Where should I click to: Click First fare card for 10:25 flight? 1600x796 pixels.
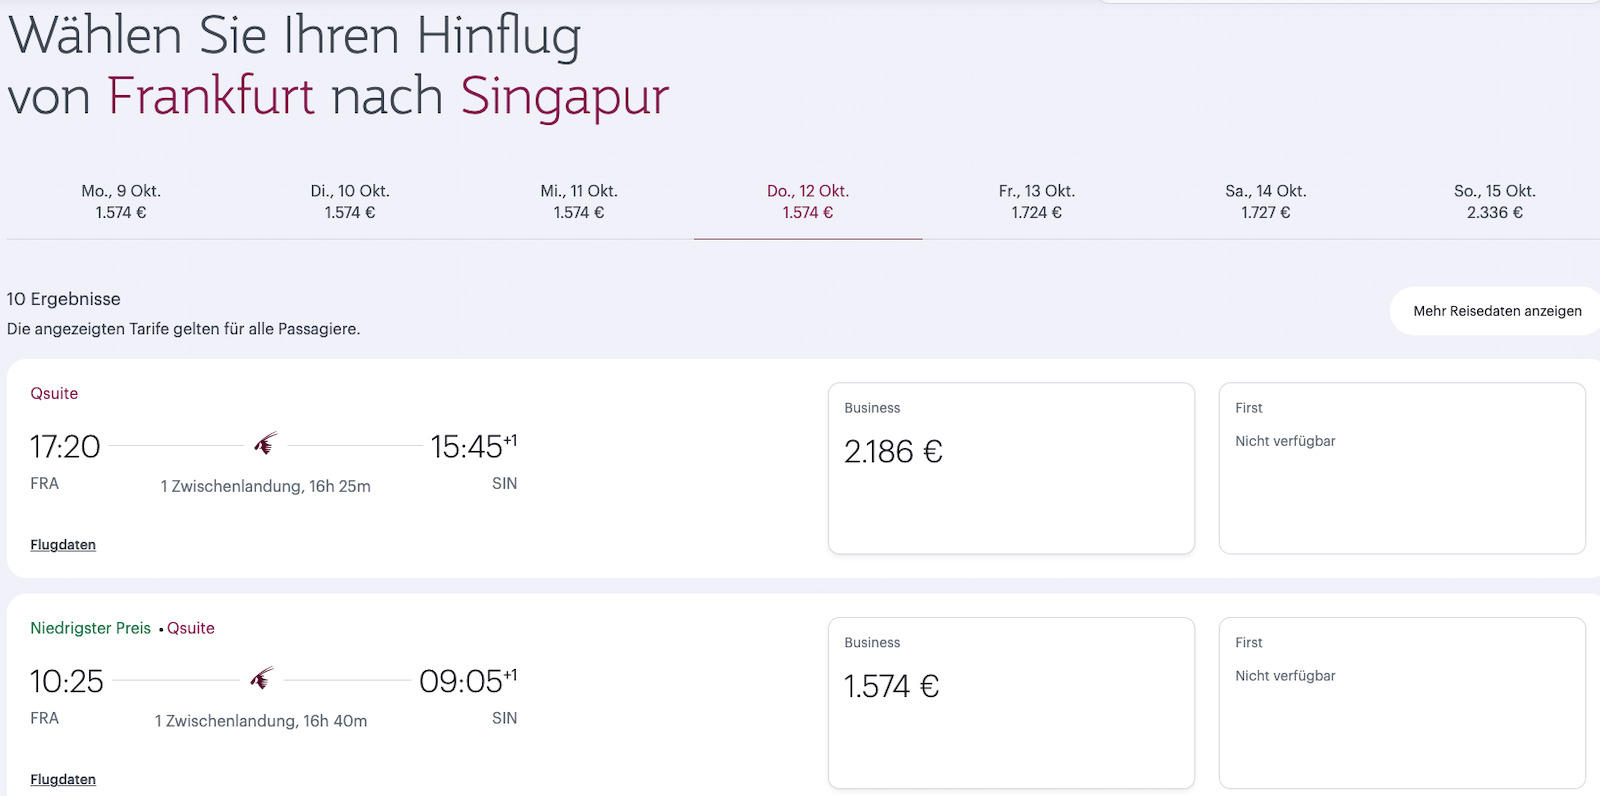(1402, 703)
